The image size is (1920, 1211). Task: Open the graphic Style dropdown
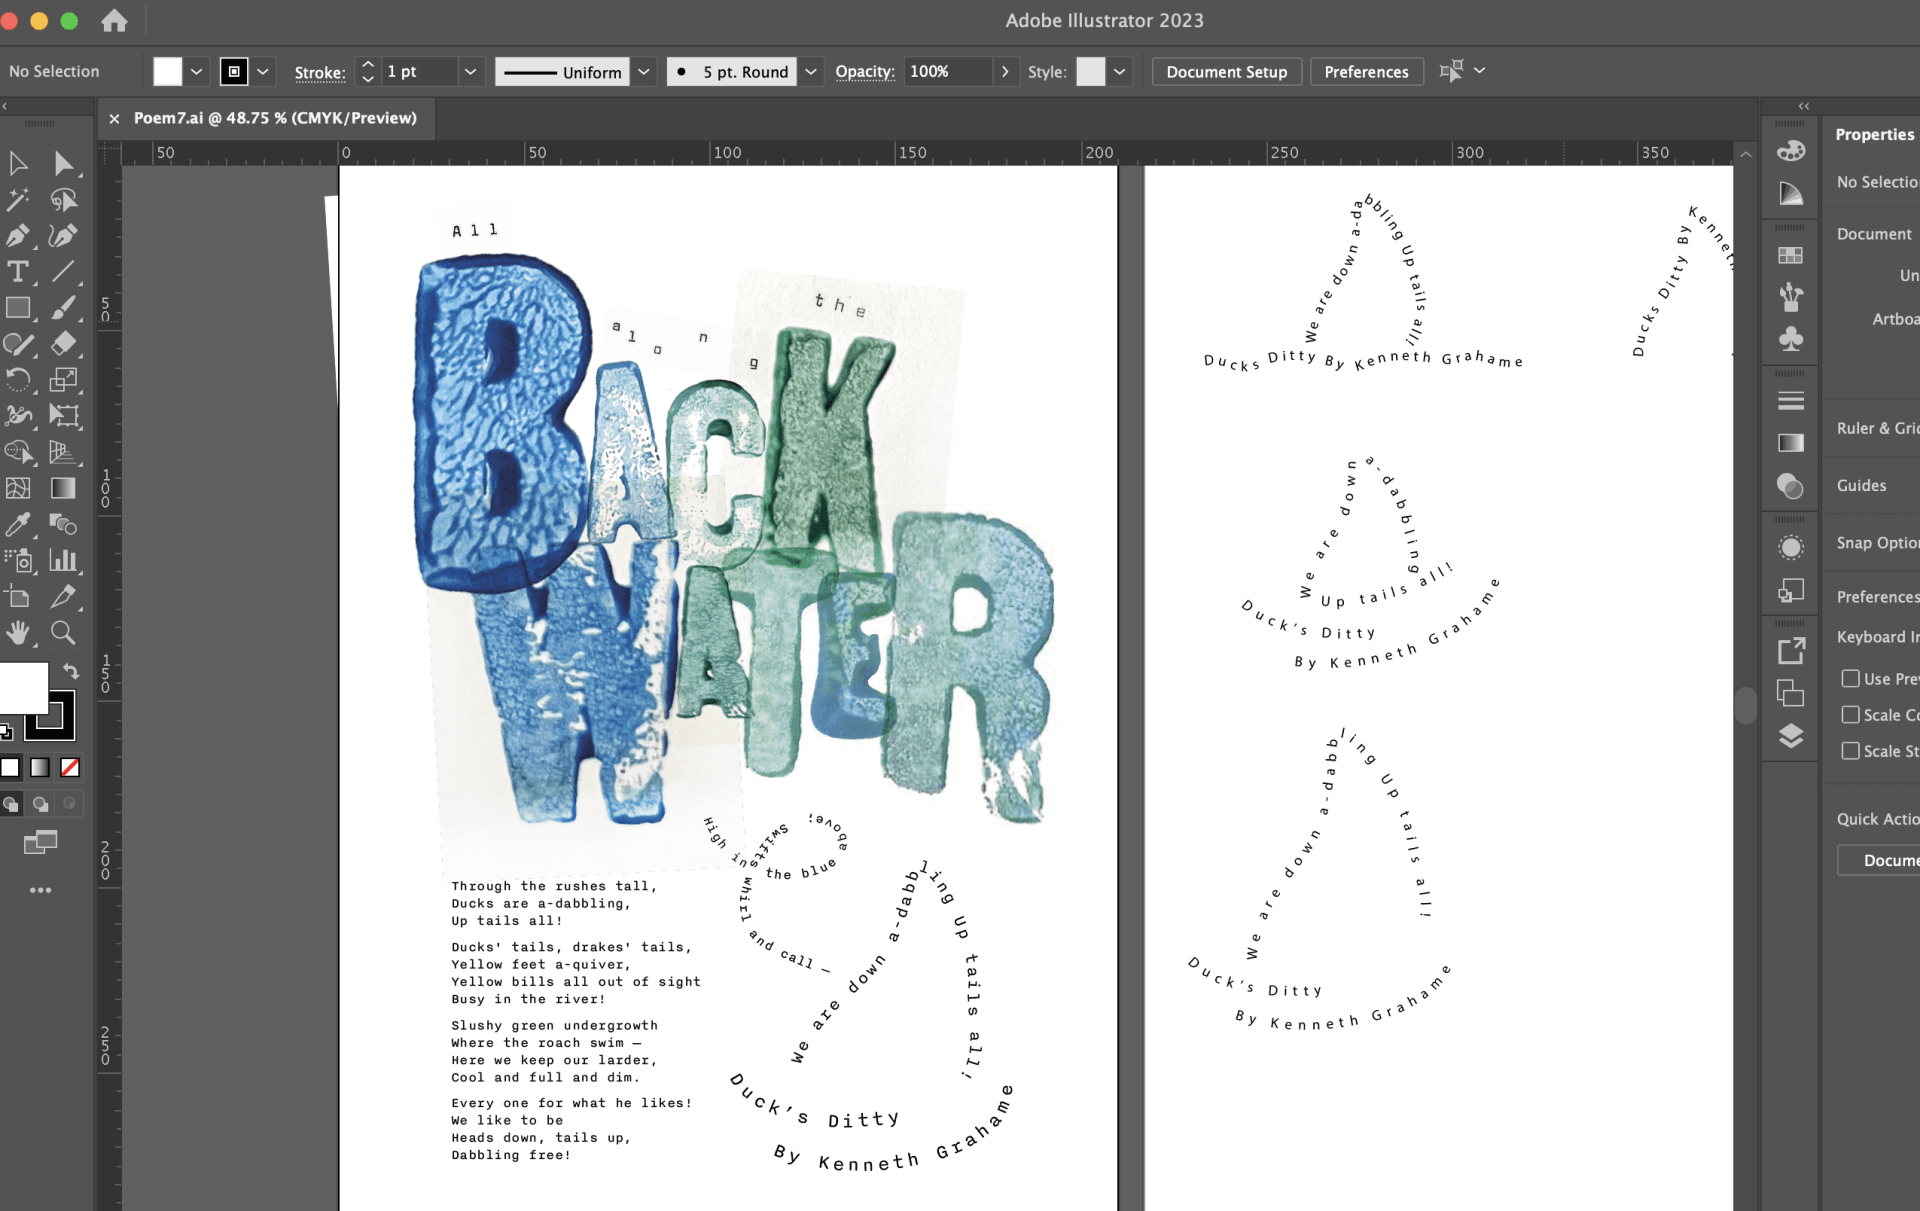(x=1119, y=71)
